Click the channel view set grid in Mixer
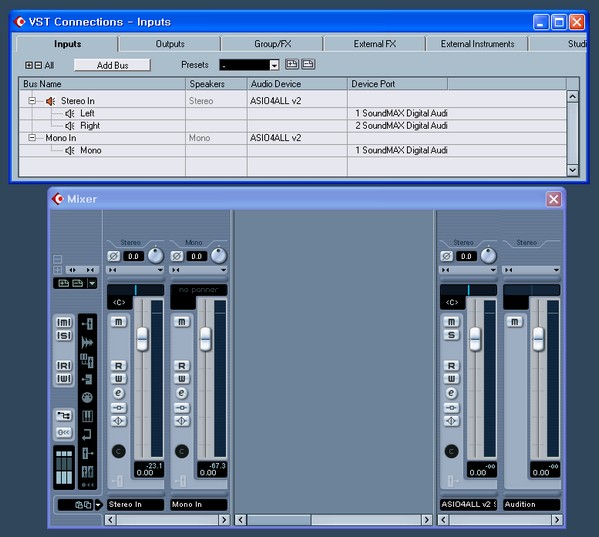This screenshot has width=599, height=537. point(64,467)
